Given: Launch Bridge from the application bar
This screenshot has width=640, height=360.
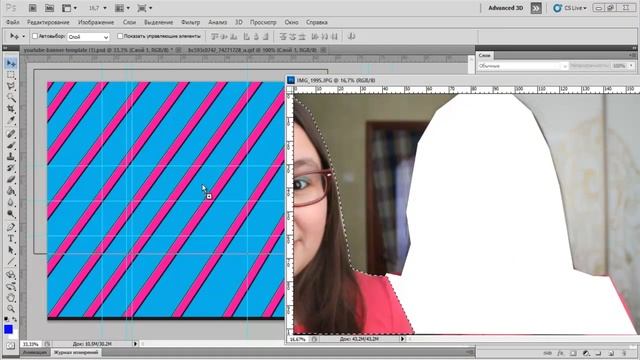Looking at the screenshot, I should [x=33, y=8].
